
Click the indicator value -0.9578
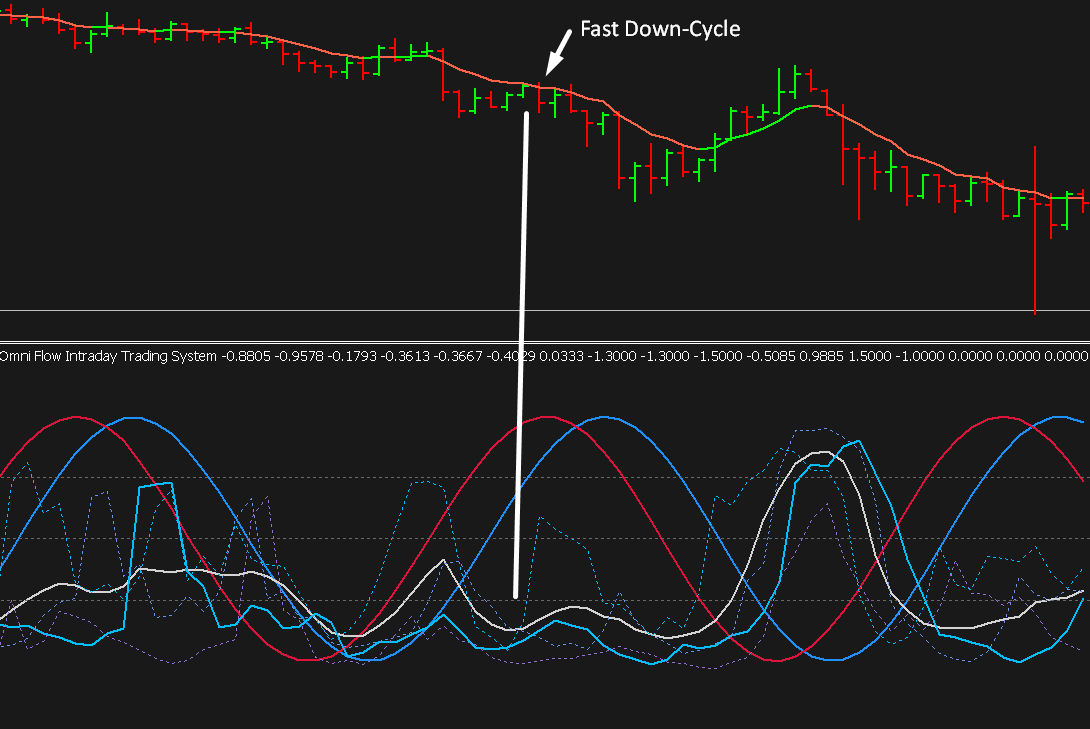tap(299, 357)
